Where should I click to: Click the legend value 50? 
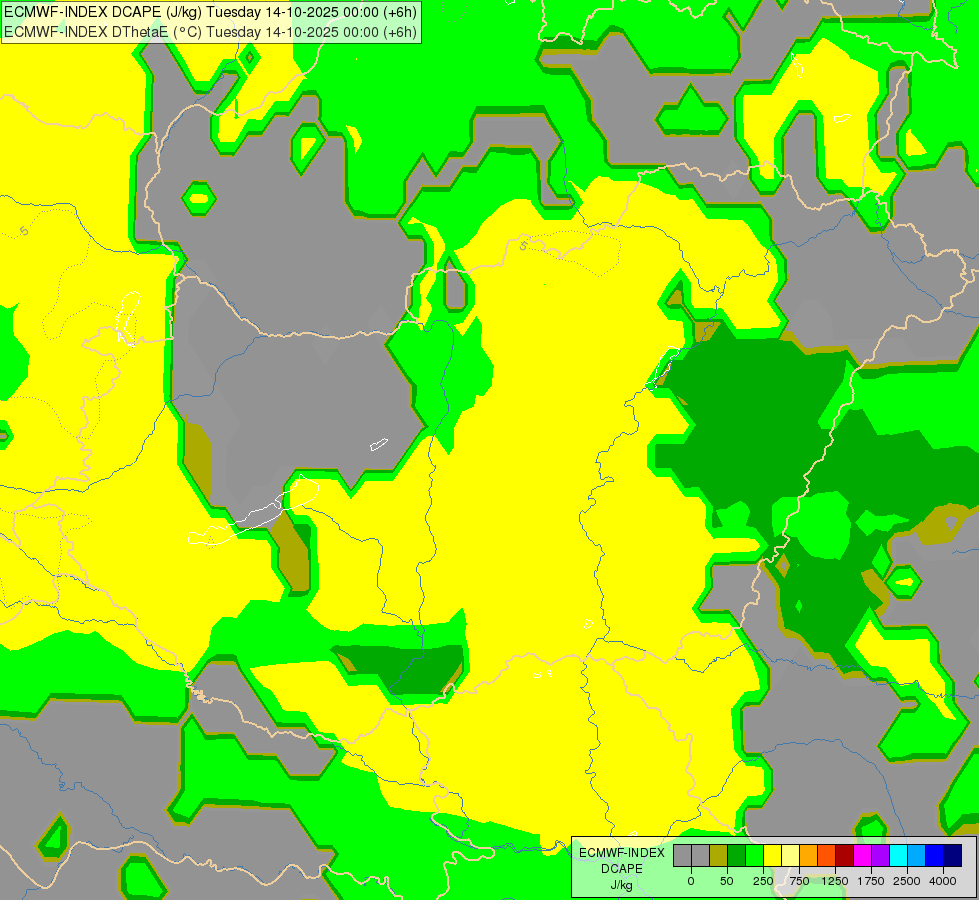pyautogui.click(x=727, y=881)
